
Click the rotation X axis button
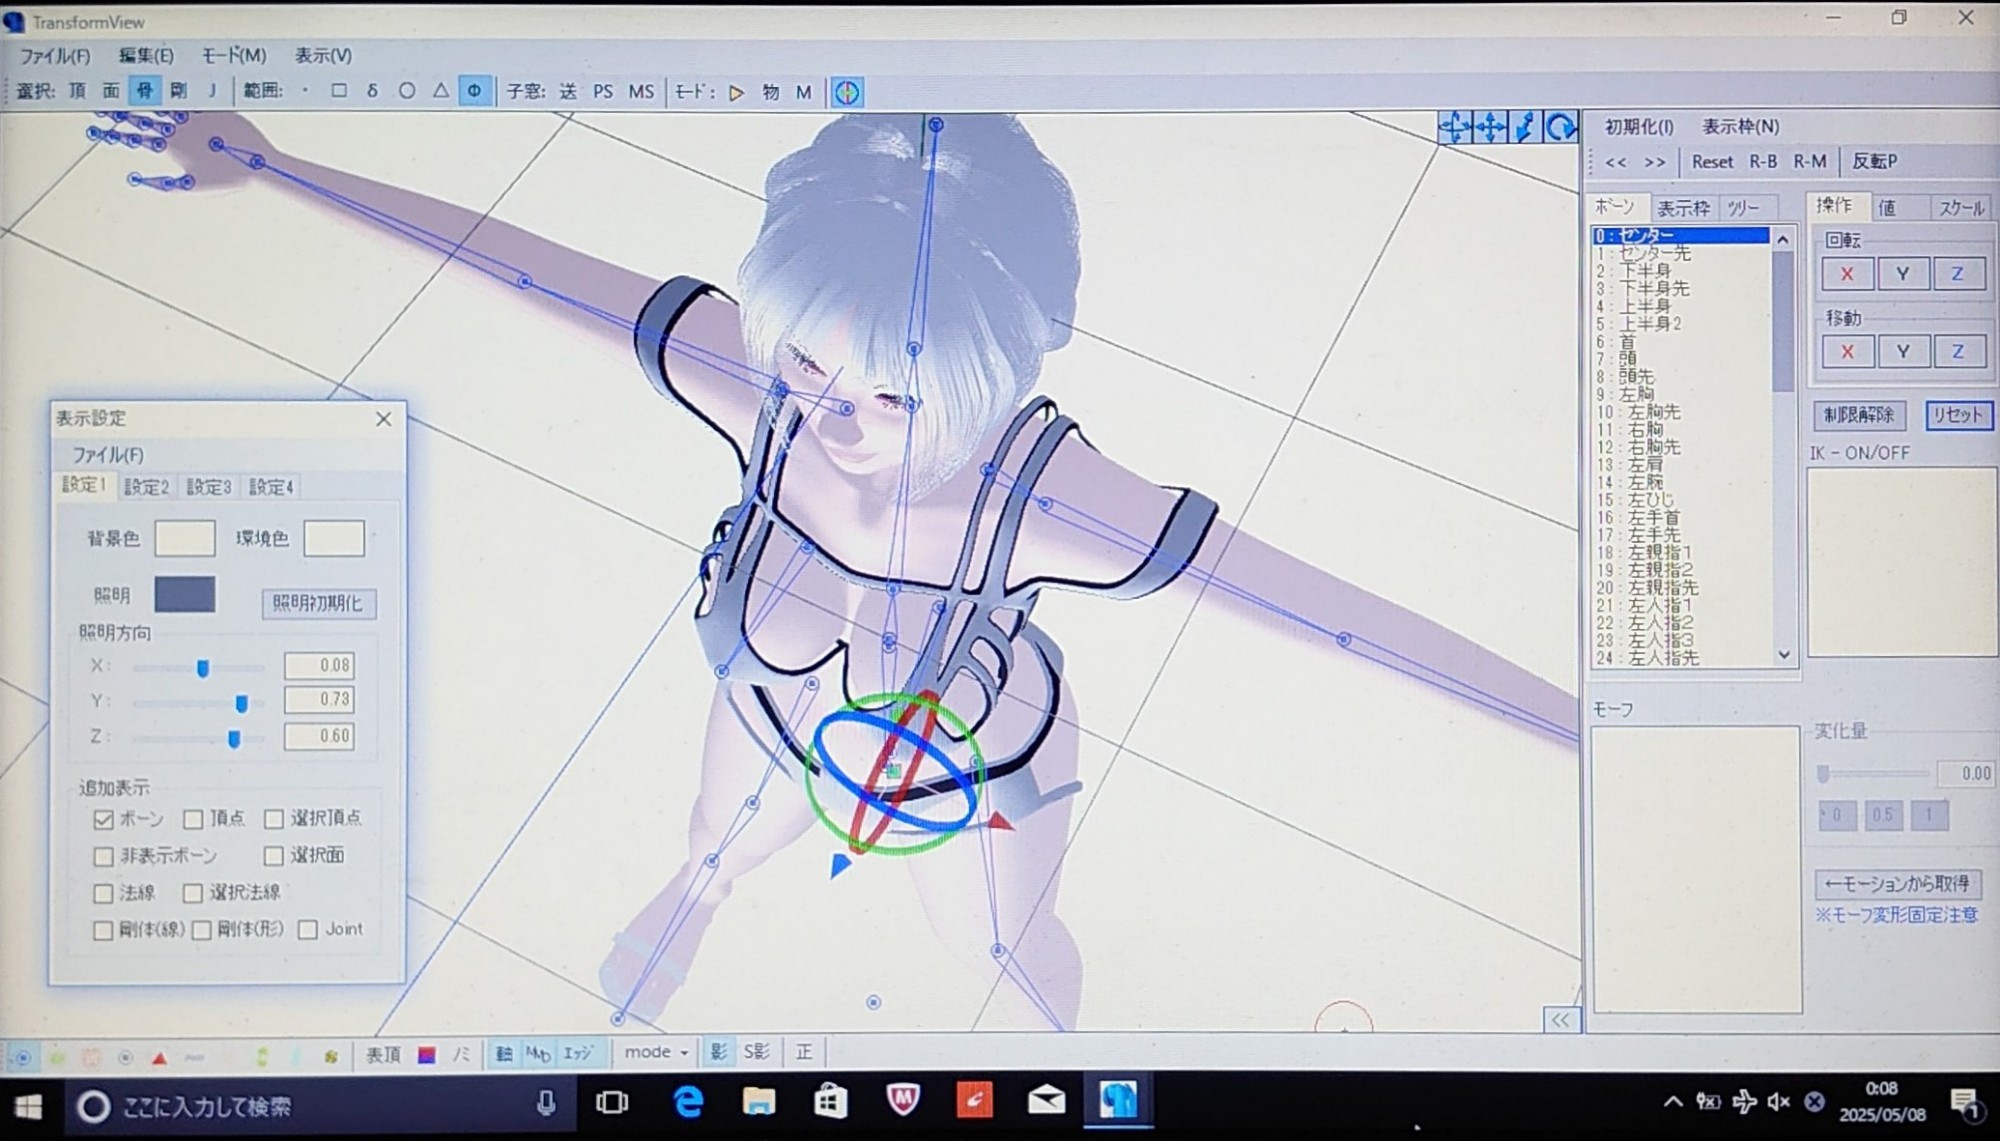(1847, 274)
